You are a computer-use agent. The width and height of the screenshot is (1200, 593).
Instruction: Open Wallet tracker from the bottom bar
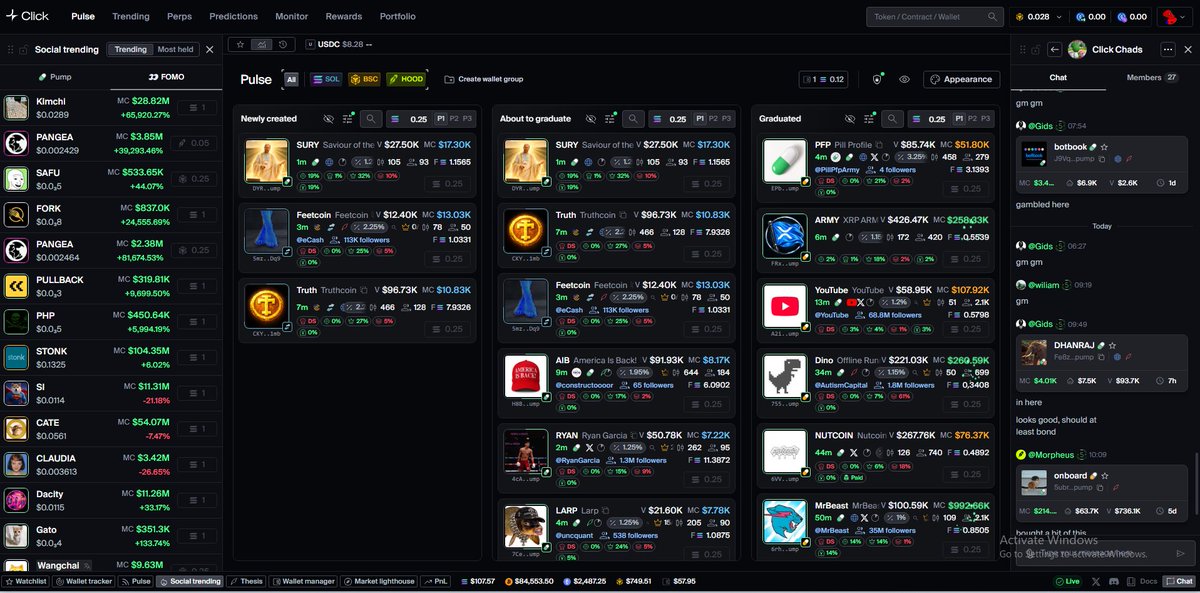84,581
